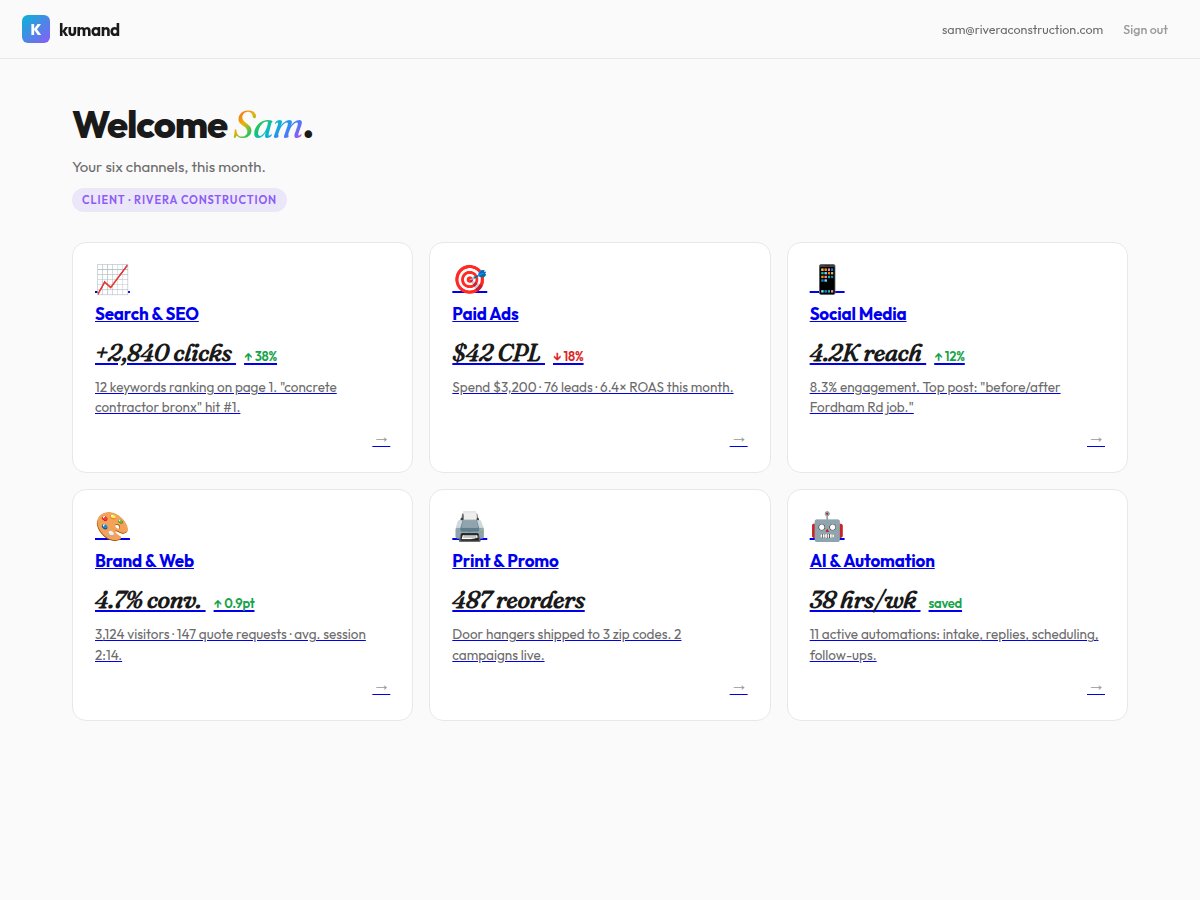Click the Client · Rivera Construction badge
The image size is (1200, 900).
point(179,200)
